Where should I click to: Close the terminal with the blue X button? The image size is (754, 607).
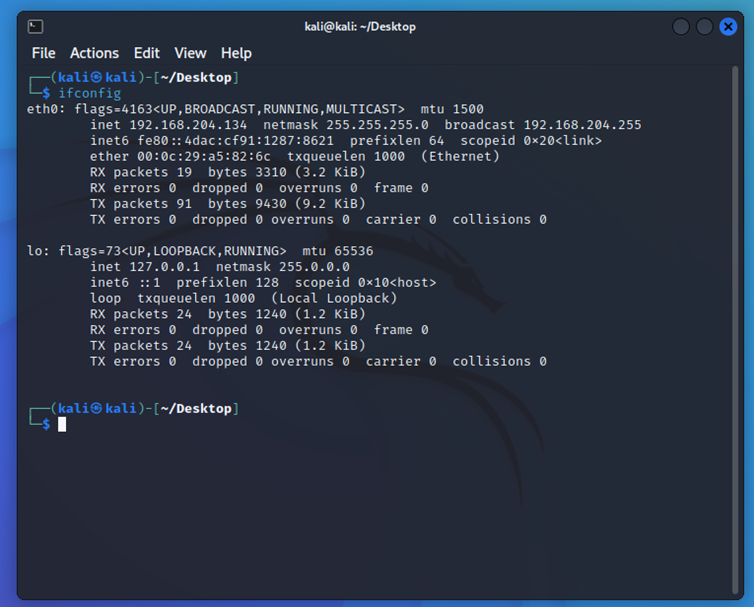pyautogui.click(x=728, y=27)
